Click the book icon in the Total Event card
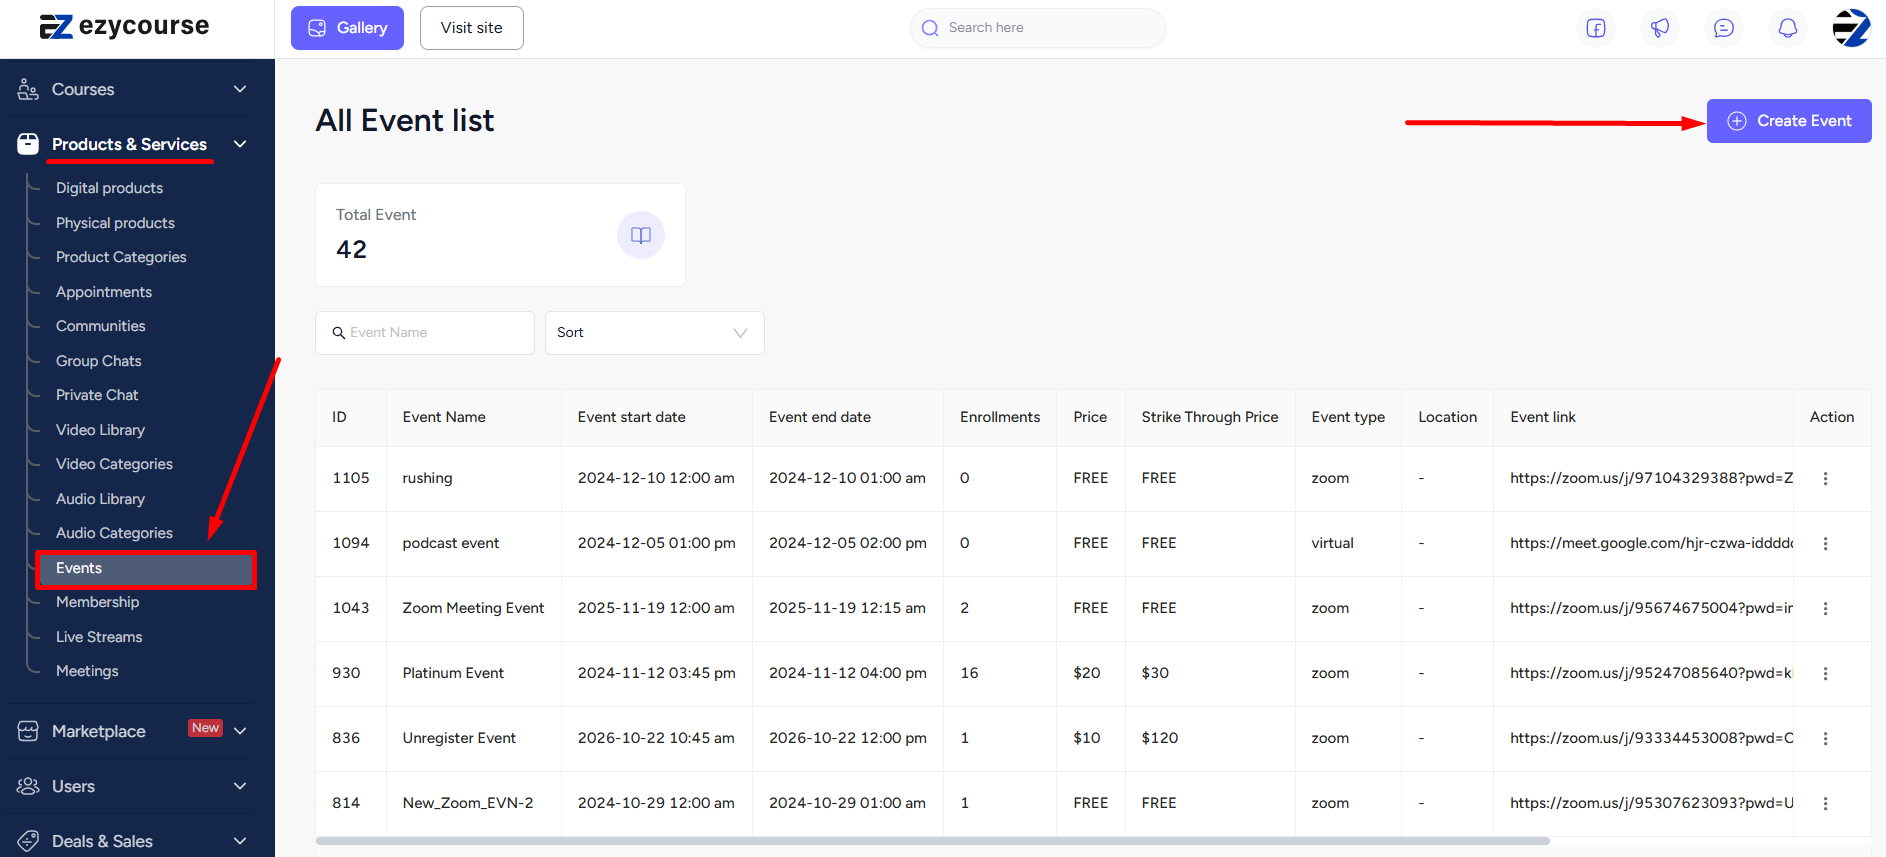Screen dimensions: 1886x857 641,235
